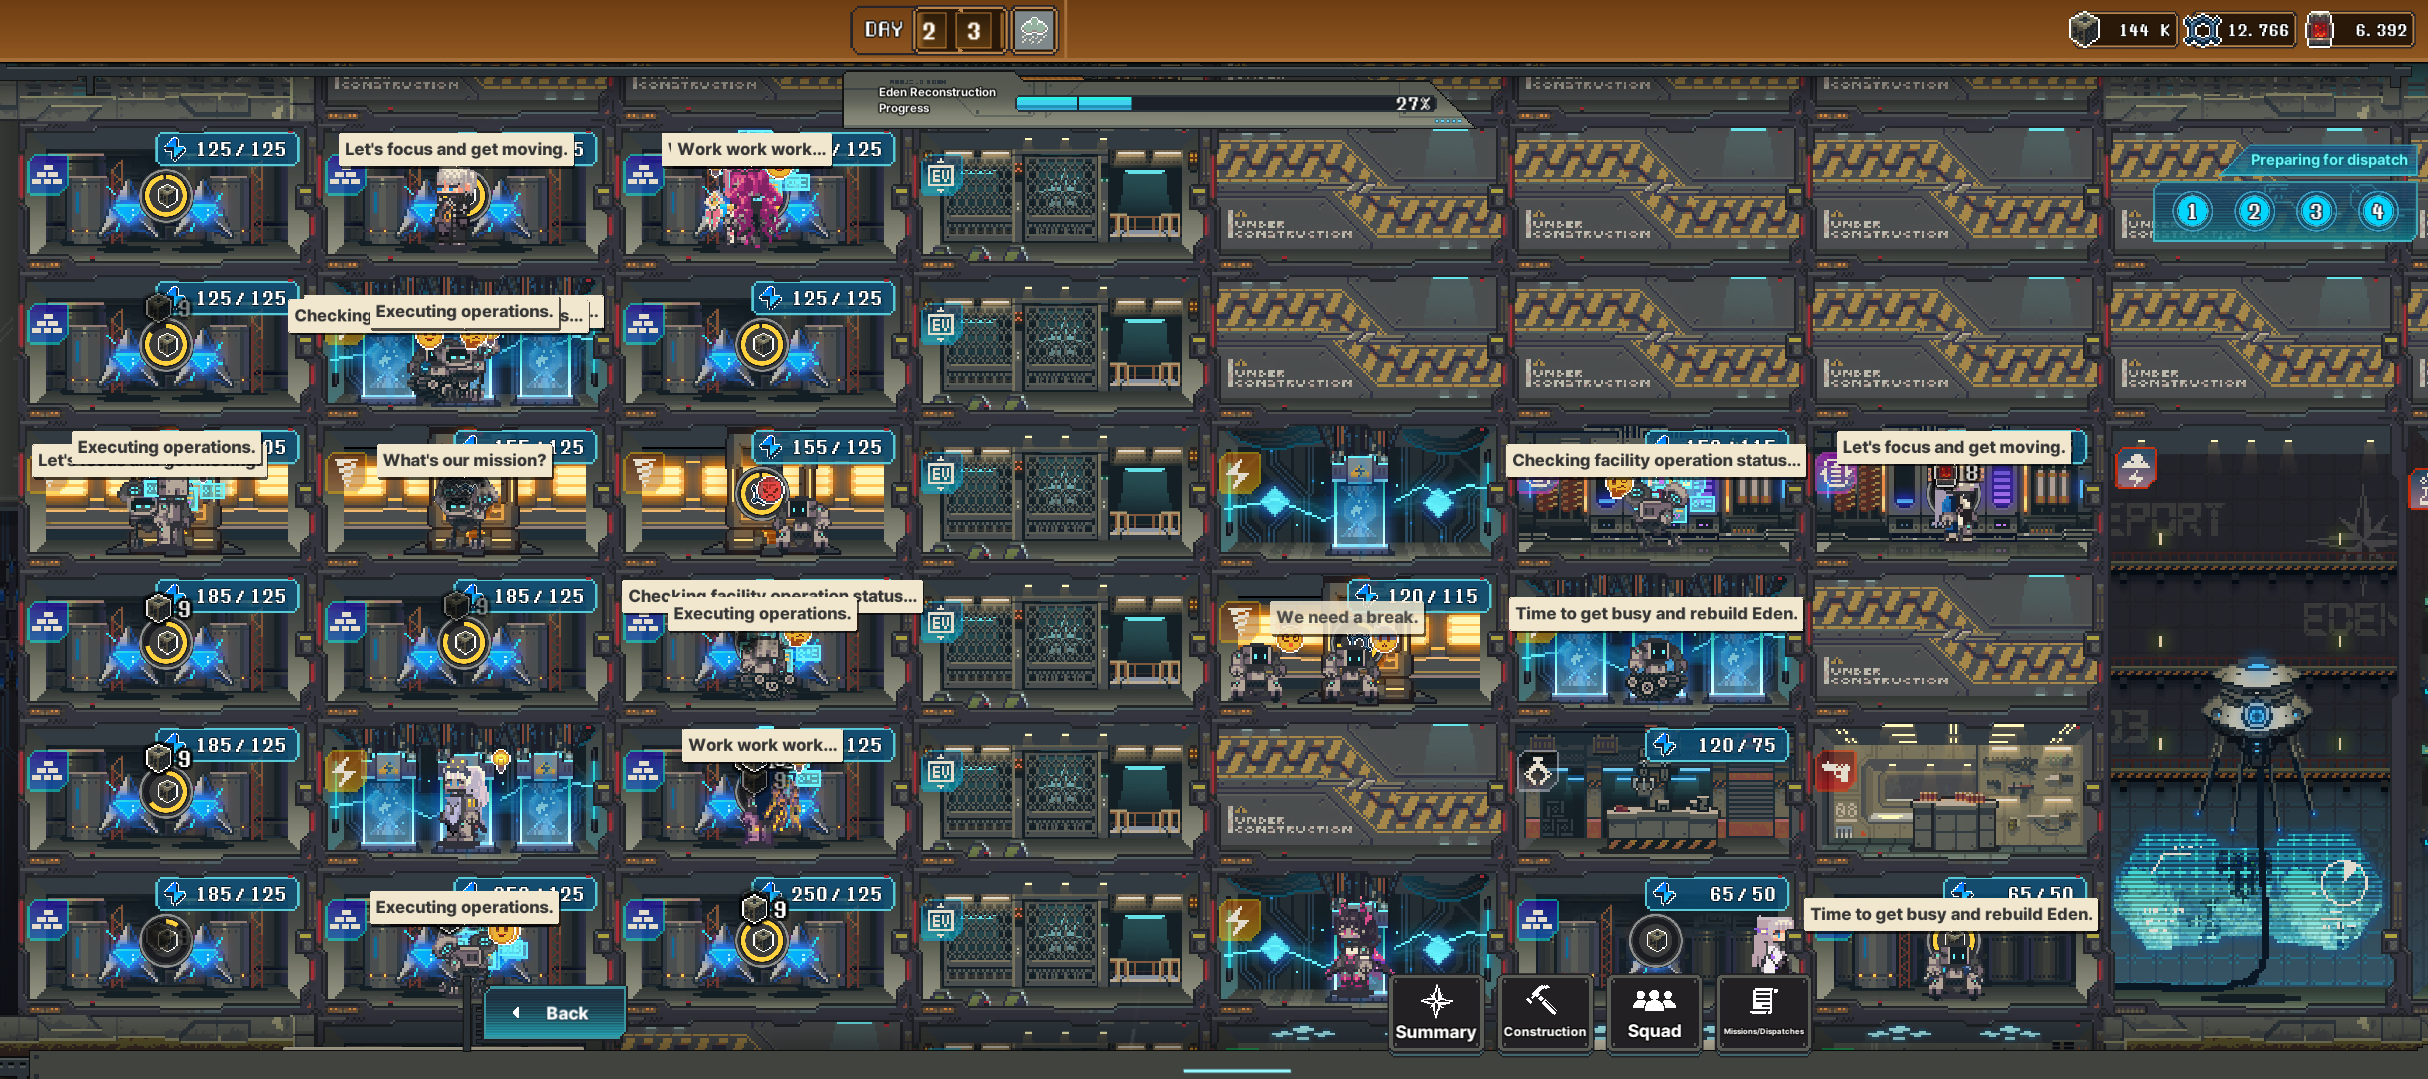Open the Squad menu
Screen dimensions: 2428x1079
click(1654, 1013)
